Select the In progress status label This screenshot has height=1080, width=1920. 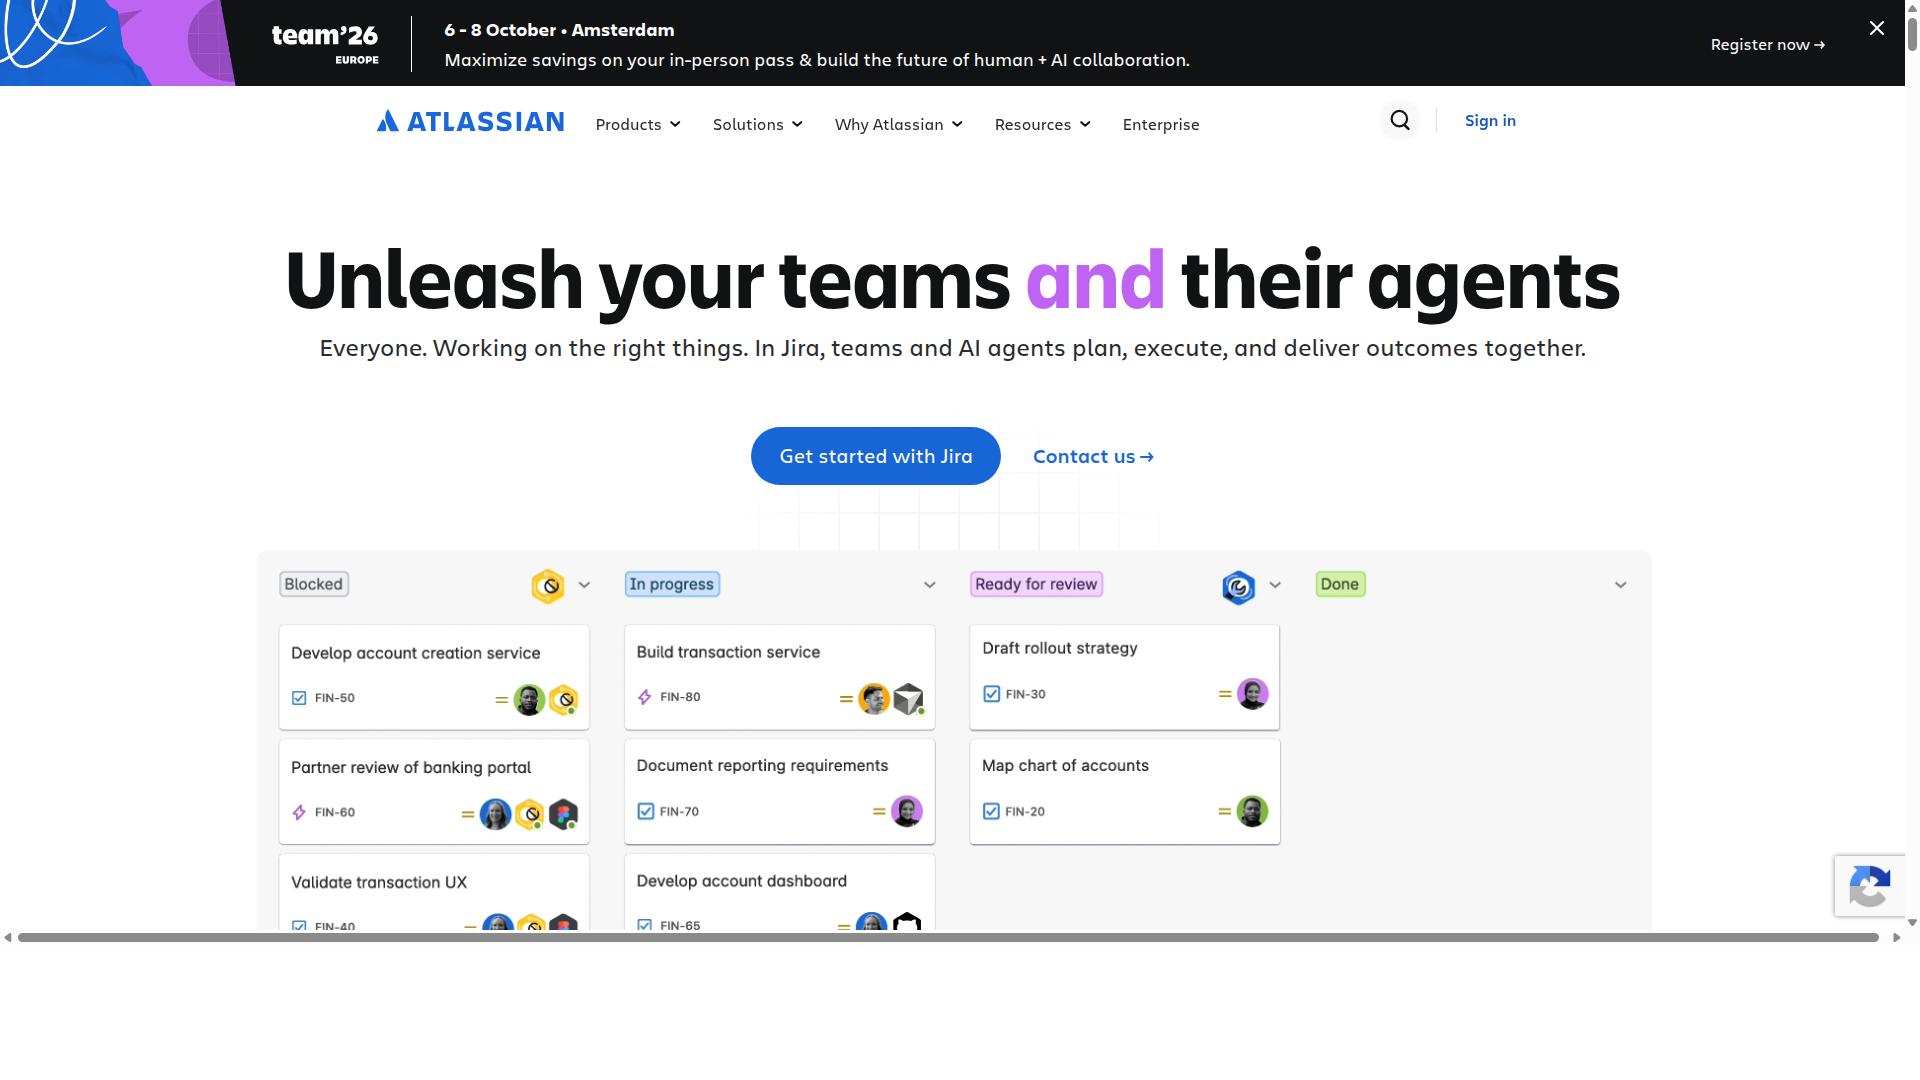pos(672,584)
